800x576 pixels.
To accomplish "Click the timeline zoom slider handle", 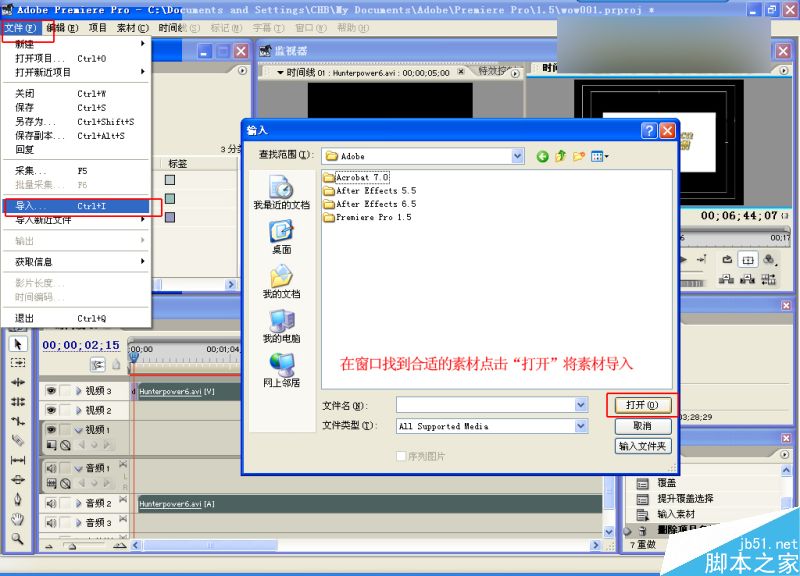I will tap(72, 546).
